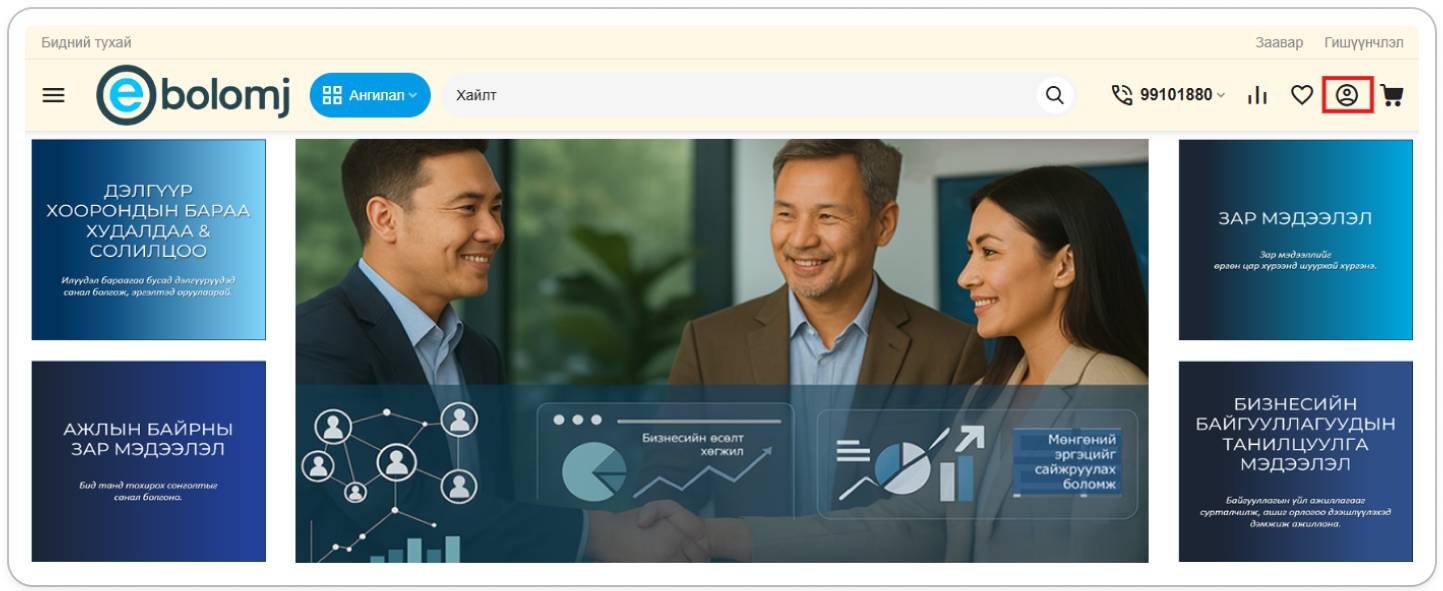
Task: Click the central business handshake hero image
Action: coord(721,350)
